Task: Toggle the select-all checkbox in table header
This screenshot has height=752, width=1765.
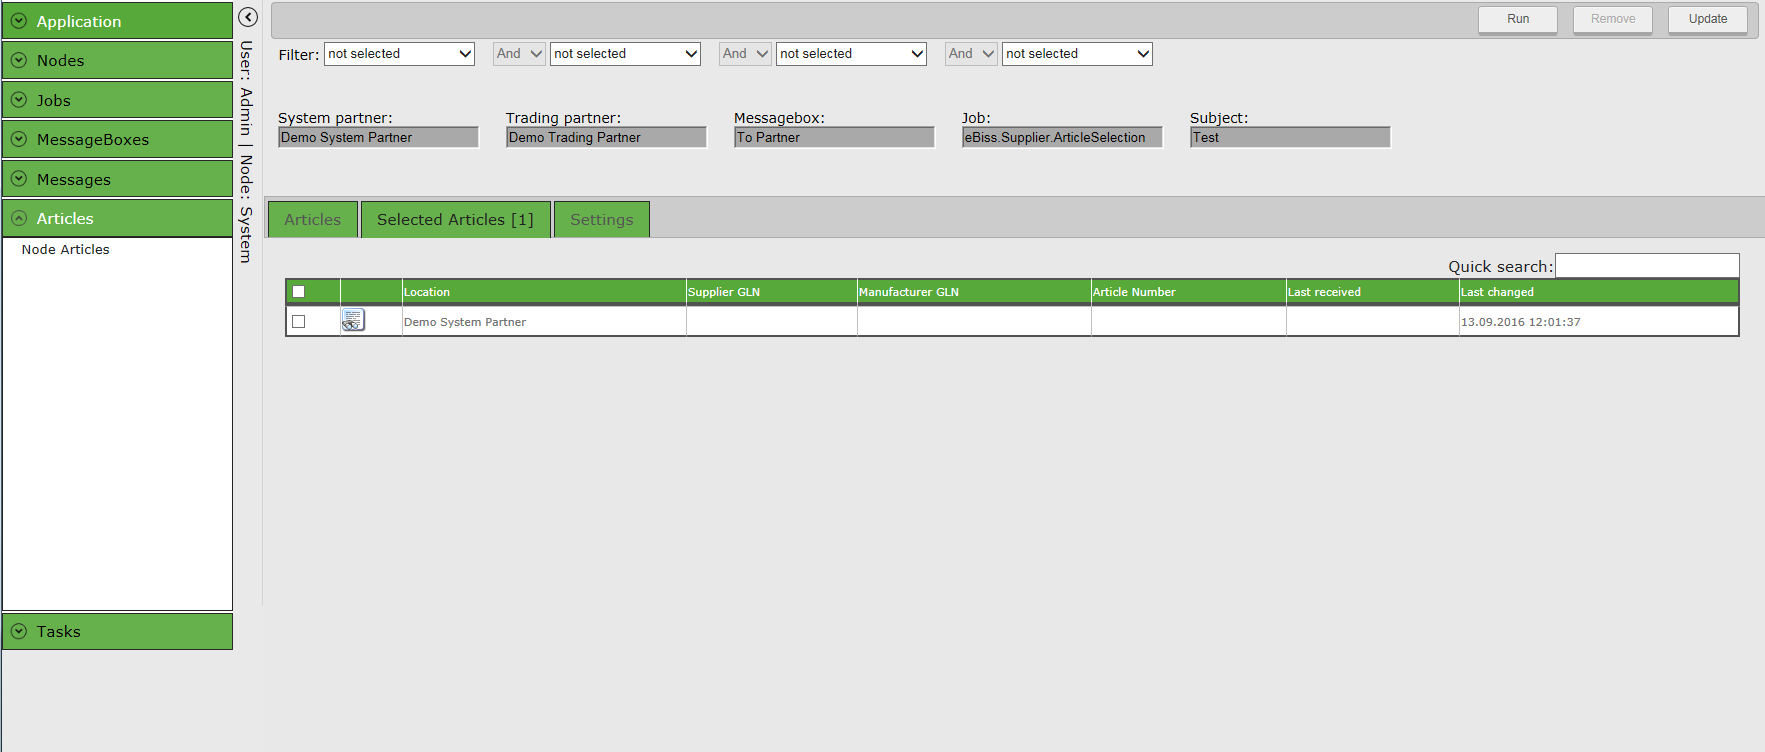Action: (x=298, y=292)
